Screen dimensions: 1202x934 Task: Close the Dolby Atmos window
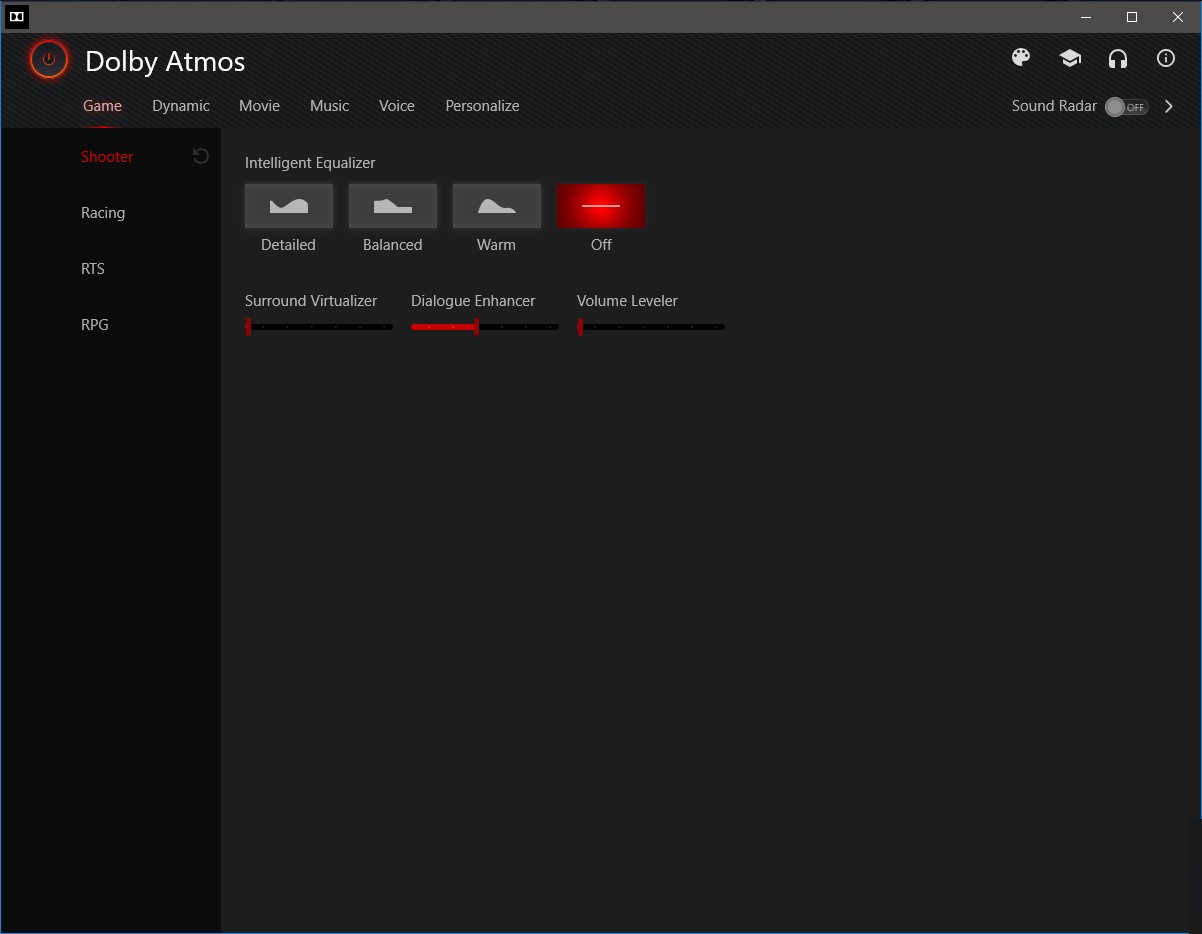click(1178, 17)
